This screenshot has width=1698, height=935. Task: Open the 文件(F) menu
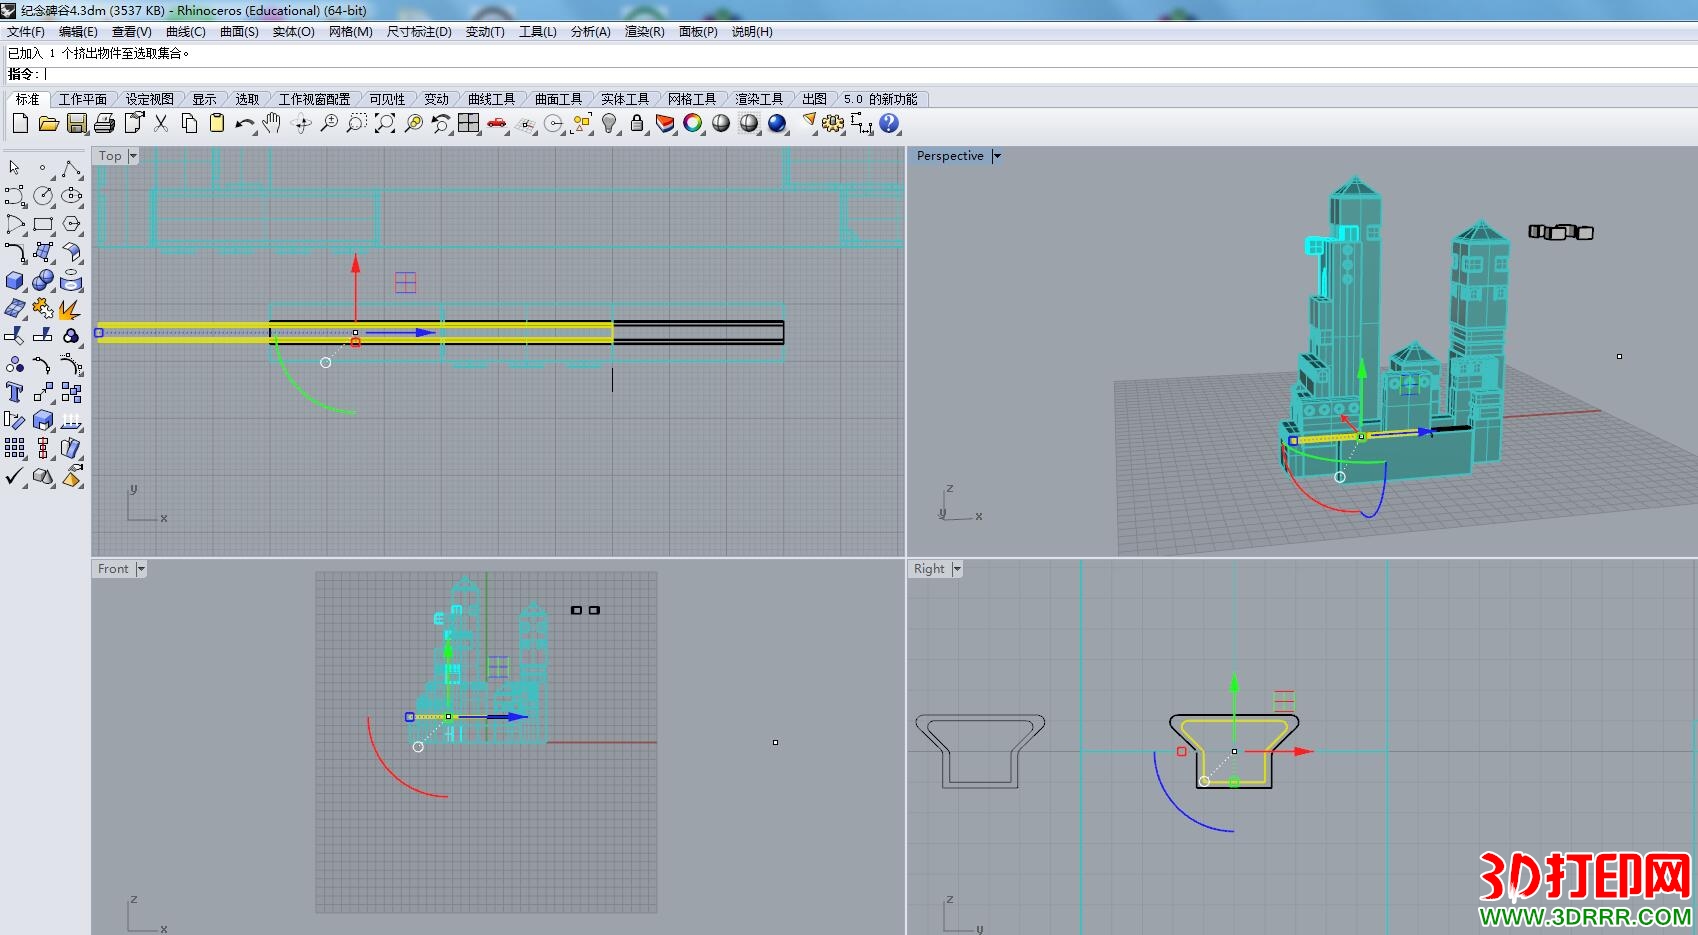[x=25, y=32]
